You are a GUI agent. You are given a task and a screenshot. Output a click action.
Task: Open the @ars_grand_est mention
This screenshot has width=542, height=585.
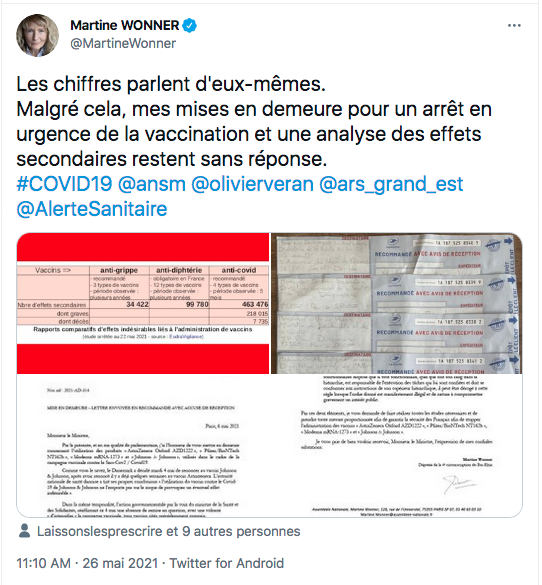click(391, 184)
